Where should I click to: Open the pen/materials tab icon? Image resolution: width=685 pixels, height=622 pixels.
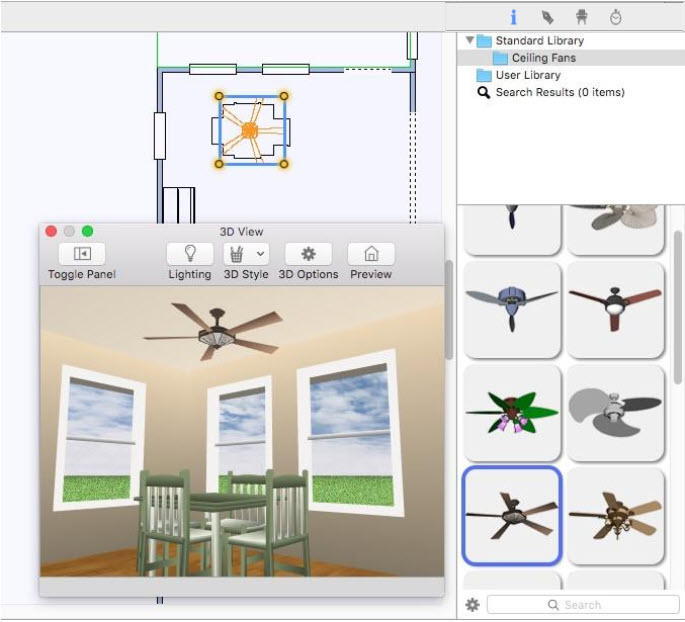[x=547, y=17]
